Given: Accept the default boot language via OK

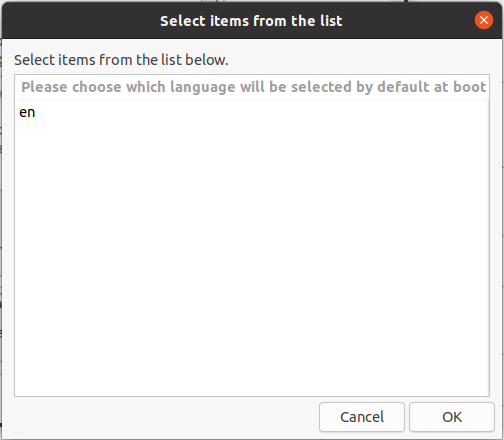Looking at the screenshot, I should [452, 417].
